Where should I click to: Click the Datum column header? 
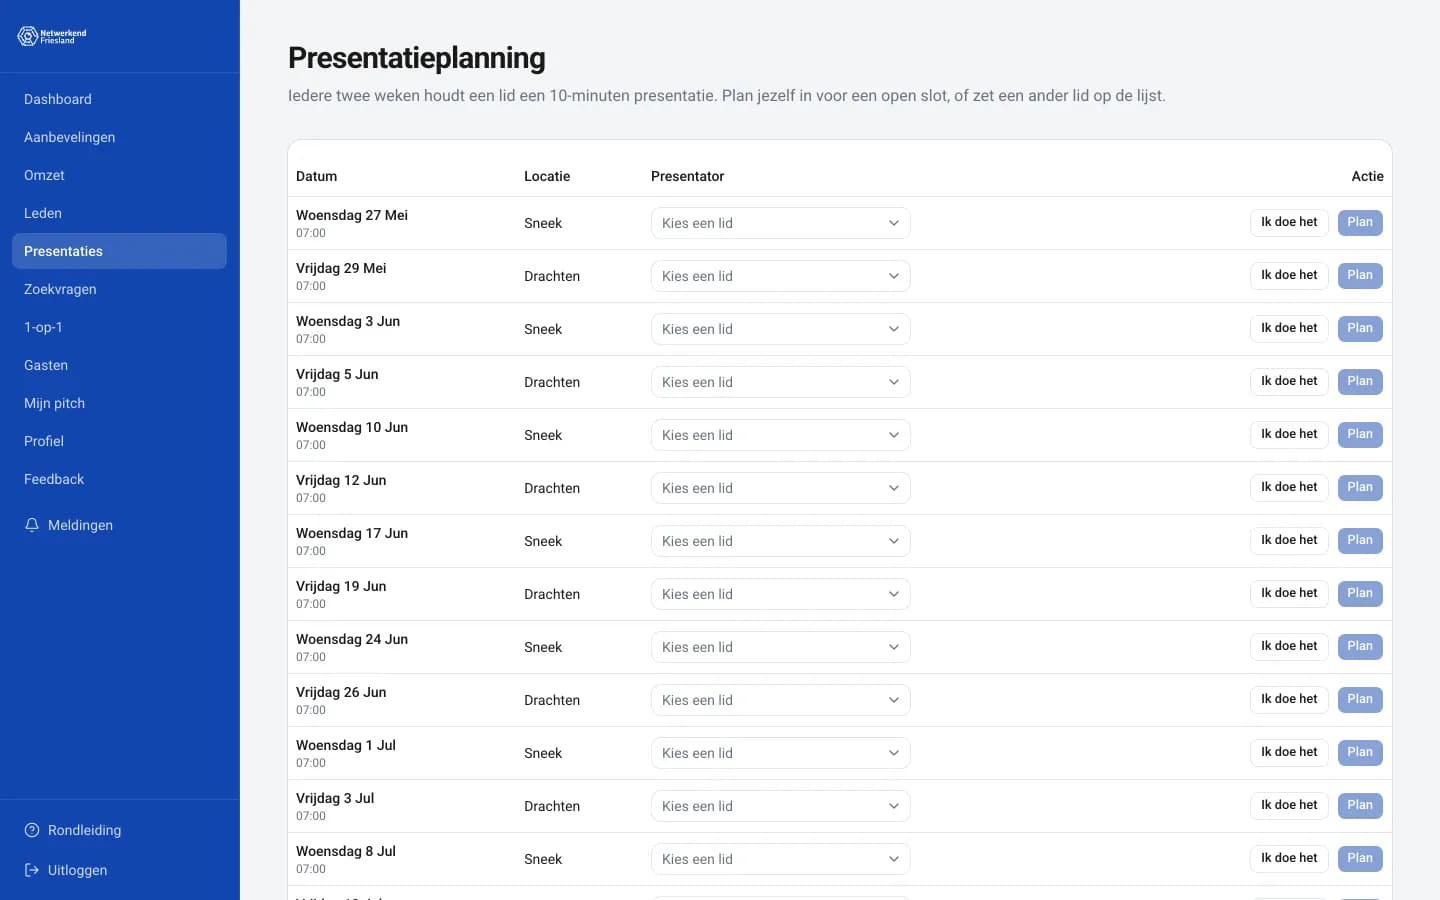click(x=316, y=176)
